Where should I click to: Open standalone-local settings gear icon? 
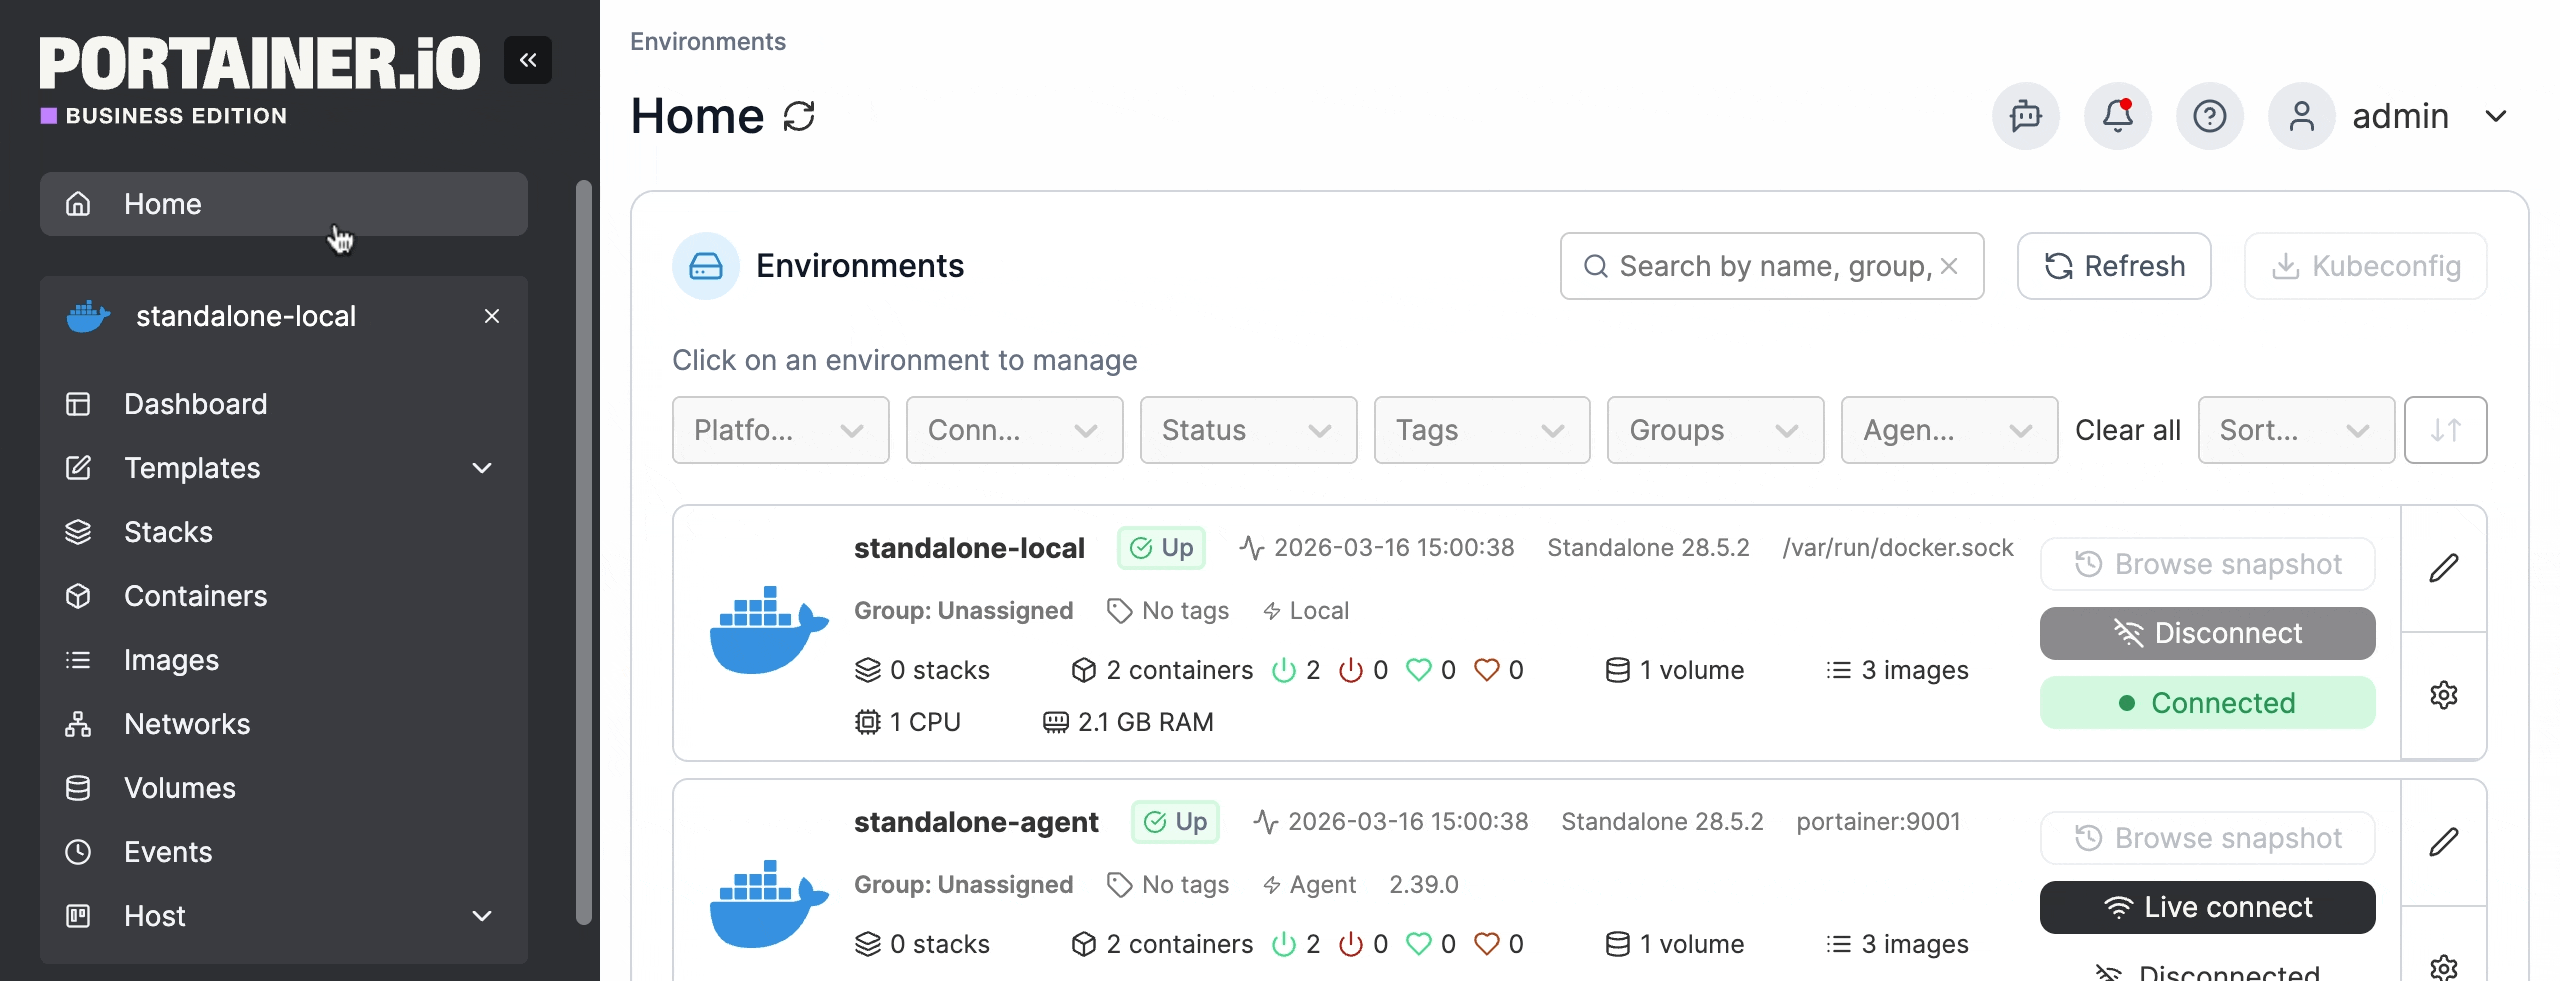pyautogui.click(x=2443, y=695)
